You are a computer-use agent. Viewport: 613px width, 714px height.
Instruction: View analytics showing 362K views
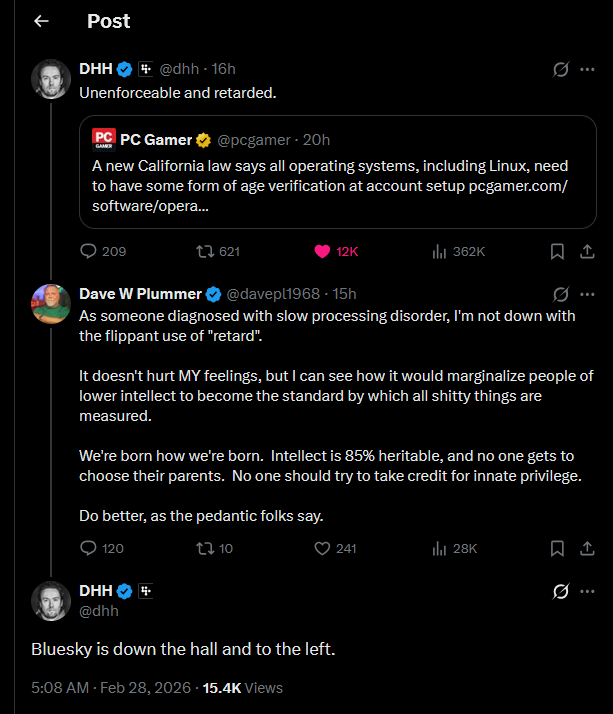point(438,251)
